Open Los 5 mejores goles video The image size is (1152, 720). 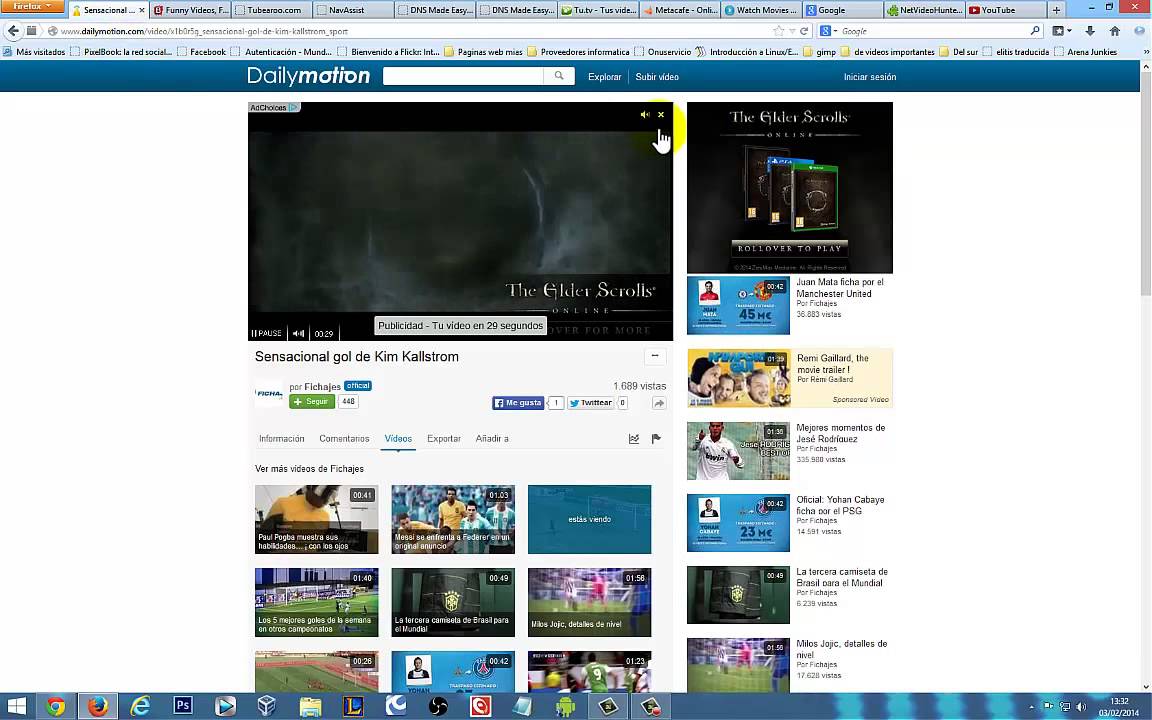(x=317, y=602)
